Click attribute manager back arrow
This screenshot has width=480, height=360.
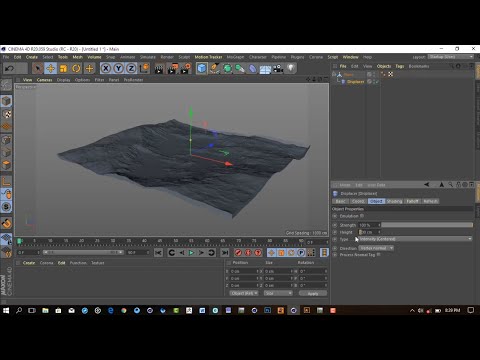point(426,185)
